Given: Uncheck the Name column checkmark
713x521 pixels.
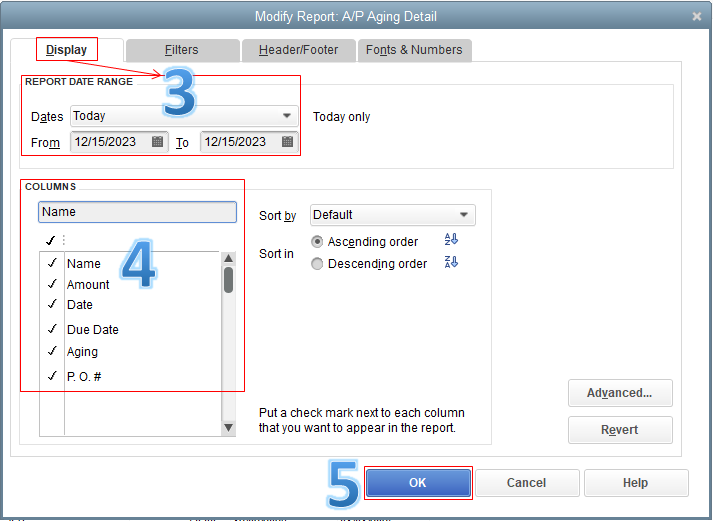Looking at the screenshot, I should 52,263.
